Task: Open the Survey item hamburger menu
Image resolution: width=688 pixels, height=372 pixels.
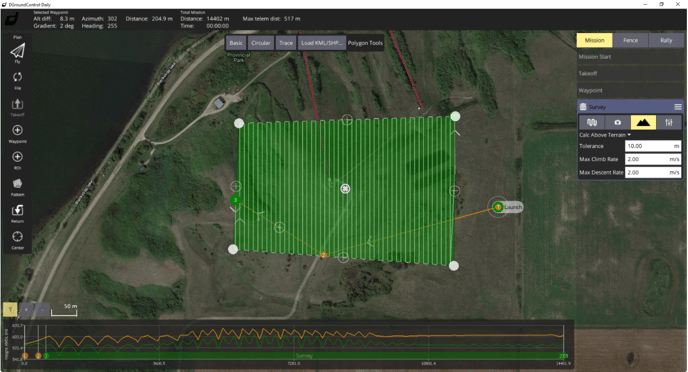Action: point(678,107)
